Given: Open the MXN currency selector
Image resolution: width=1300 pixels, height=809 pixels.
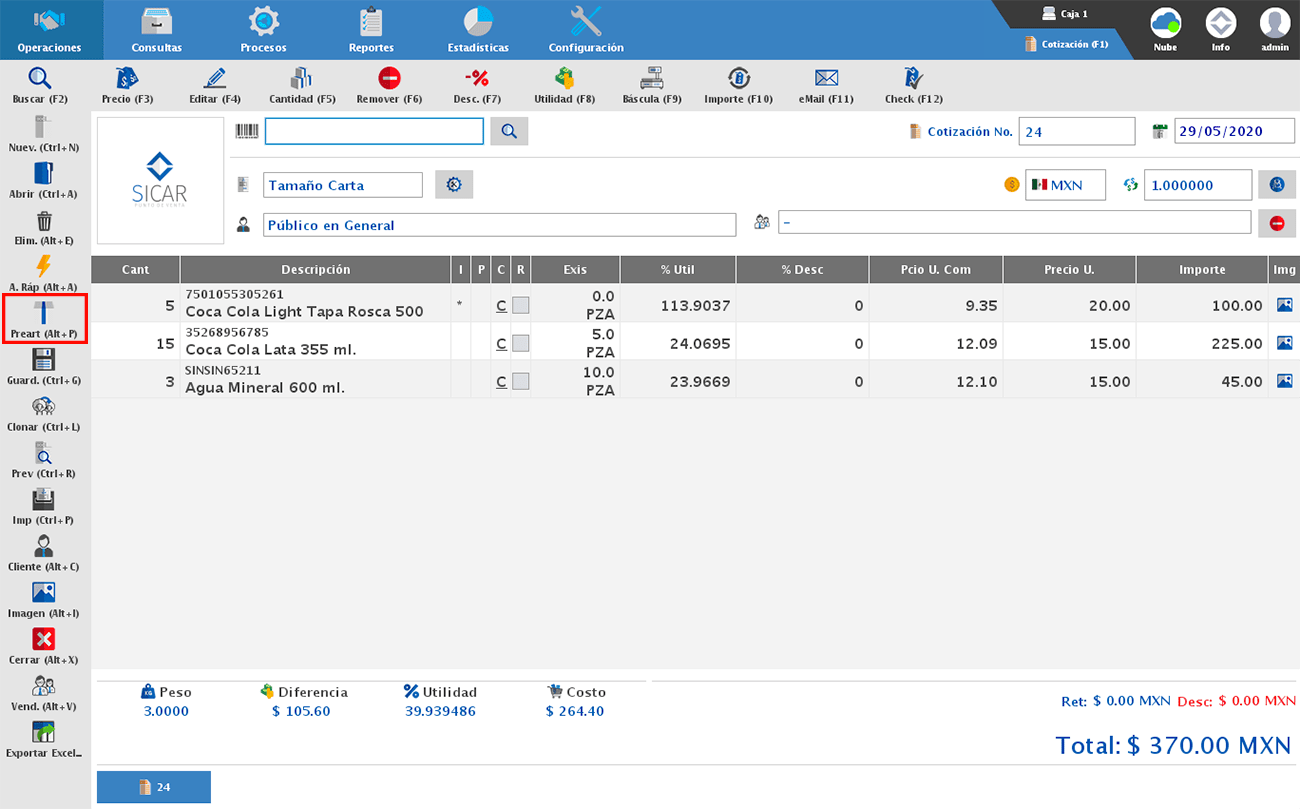Looking at the screenshot, I should pyautogui.click(x=1065, y=185).
